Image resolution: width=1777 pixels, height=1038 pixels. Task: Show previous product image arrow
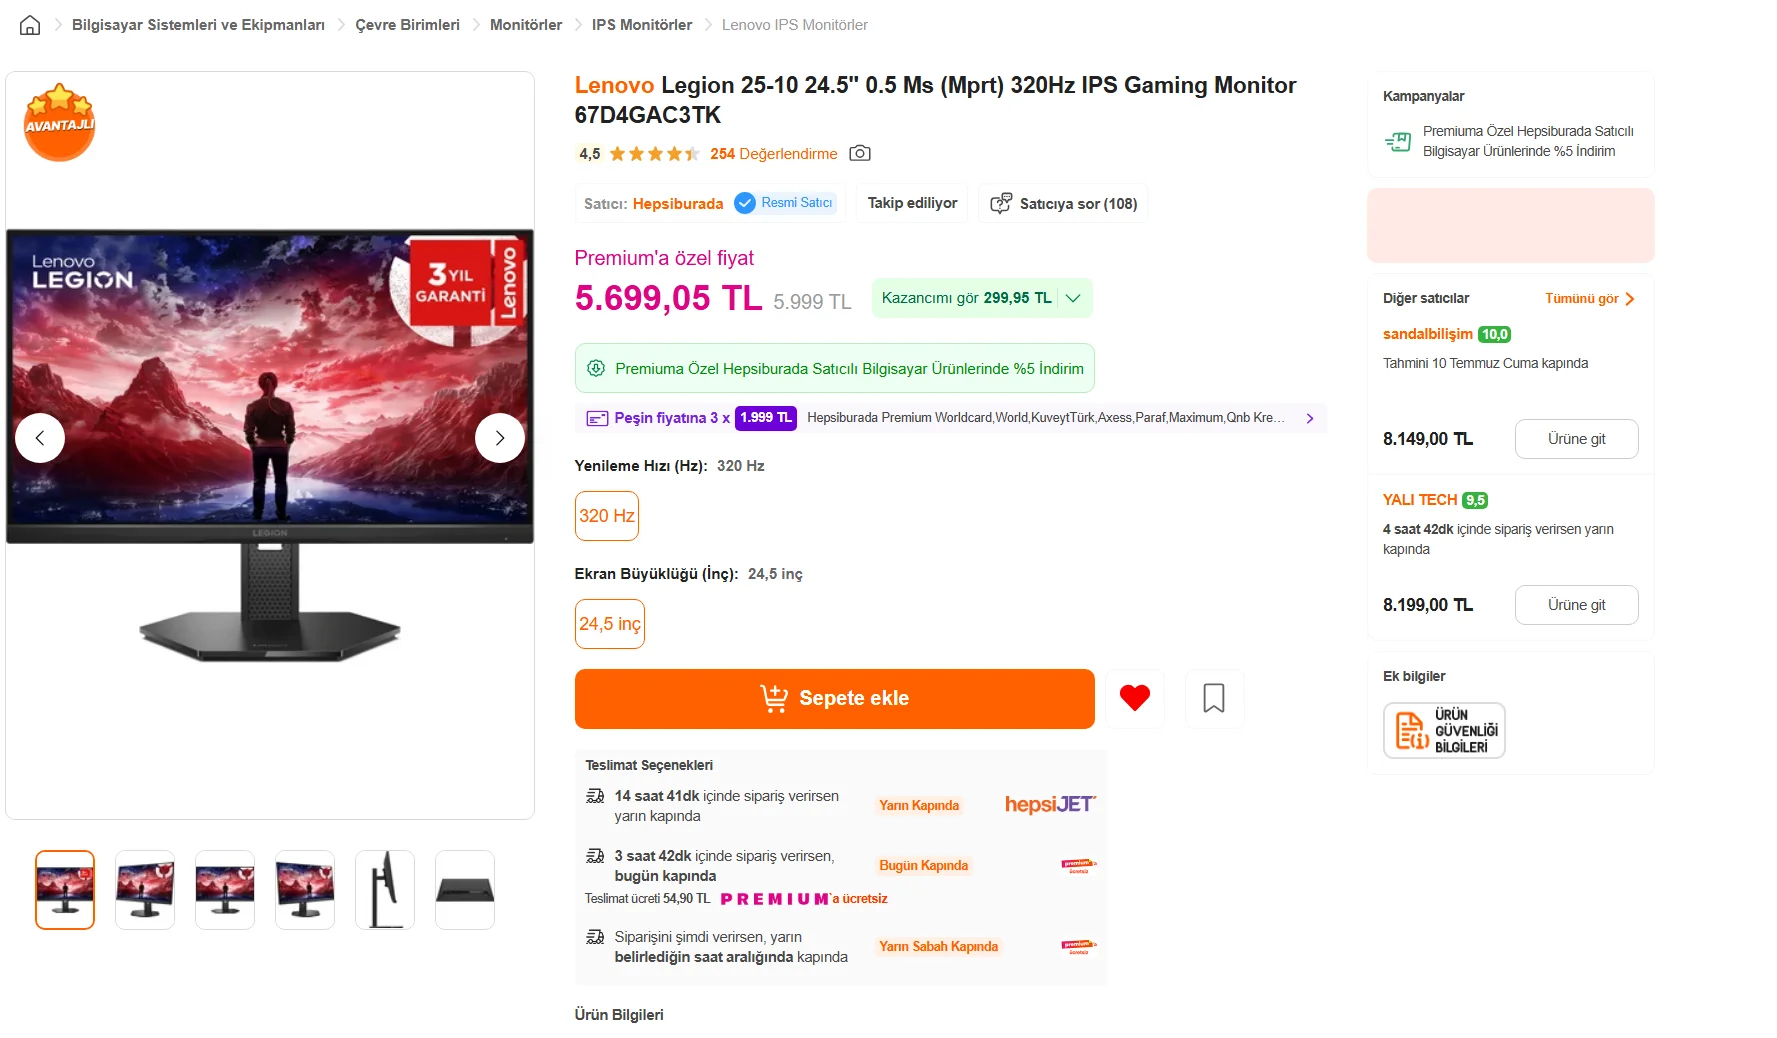tap(40, 438)
